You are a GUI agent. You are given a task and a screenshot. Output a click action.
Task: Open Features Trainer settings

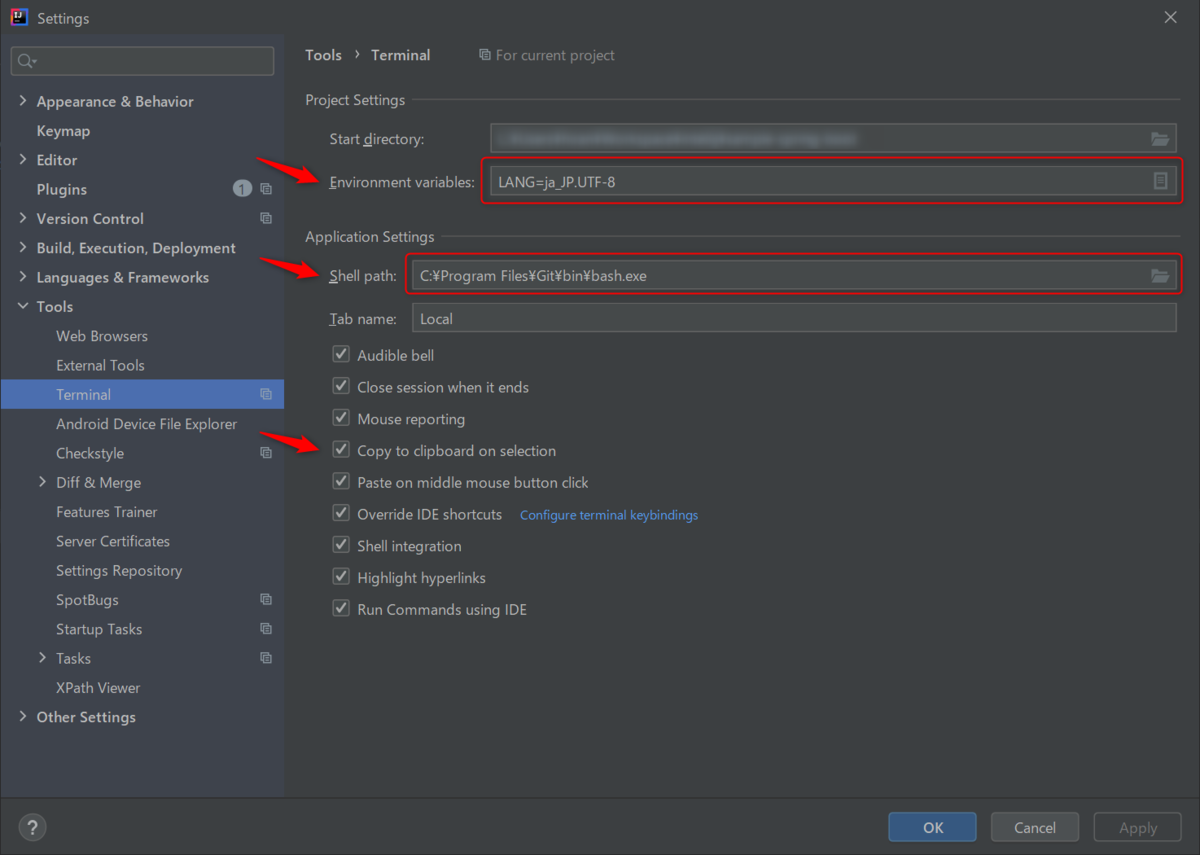point(107,512)
